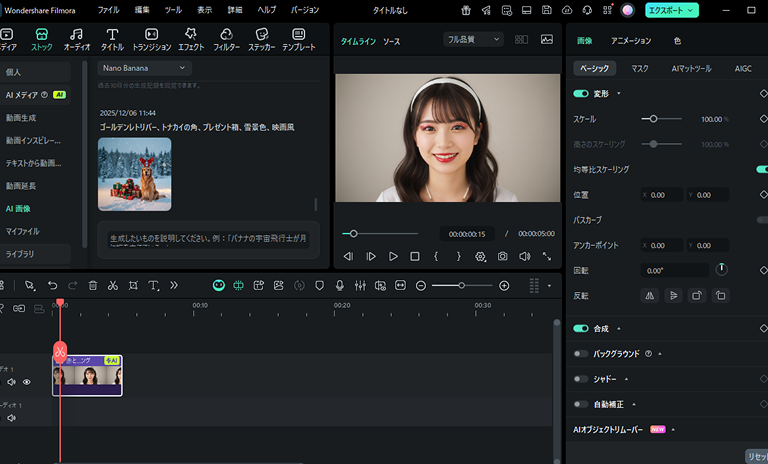Toggle the Composite (合成) switch
The width and height of the screenshot is (768, 464).
(581, 328)
